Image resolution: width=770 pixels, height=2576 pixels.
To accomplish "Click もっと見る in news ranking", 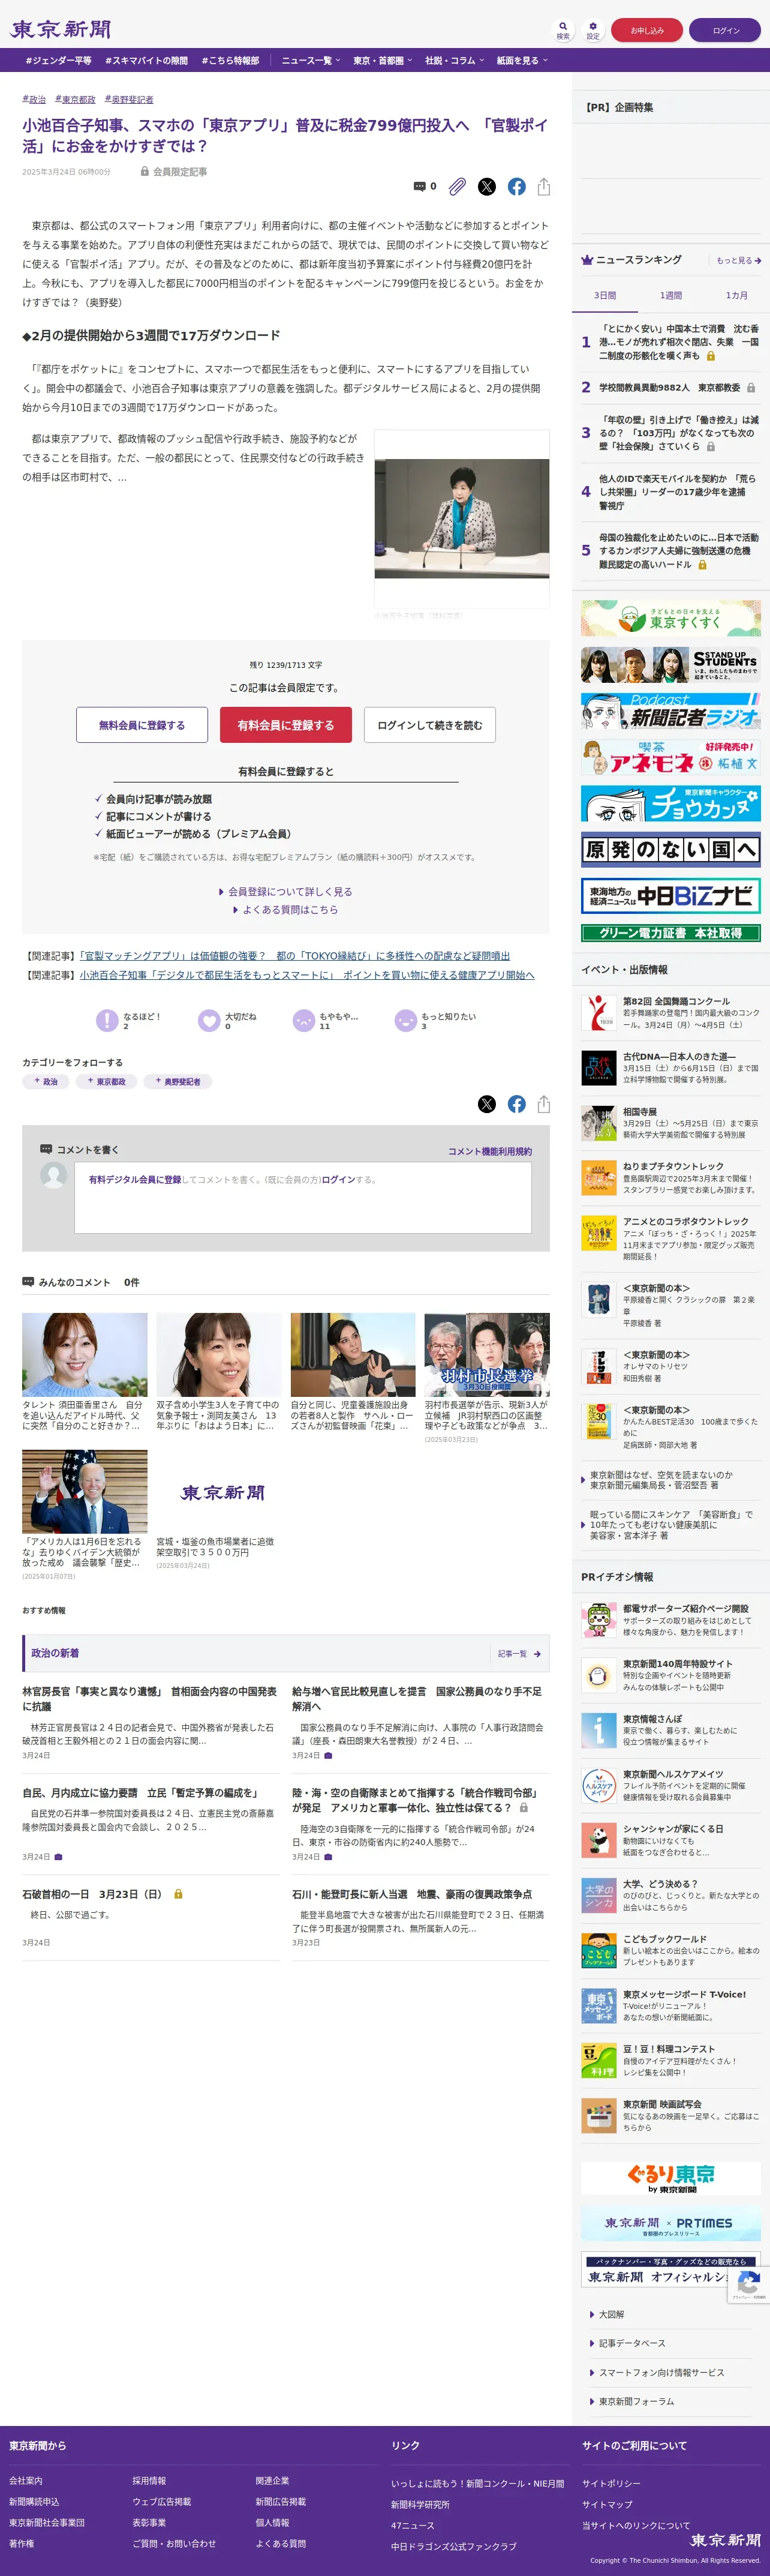I will coord(739,260).
